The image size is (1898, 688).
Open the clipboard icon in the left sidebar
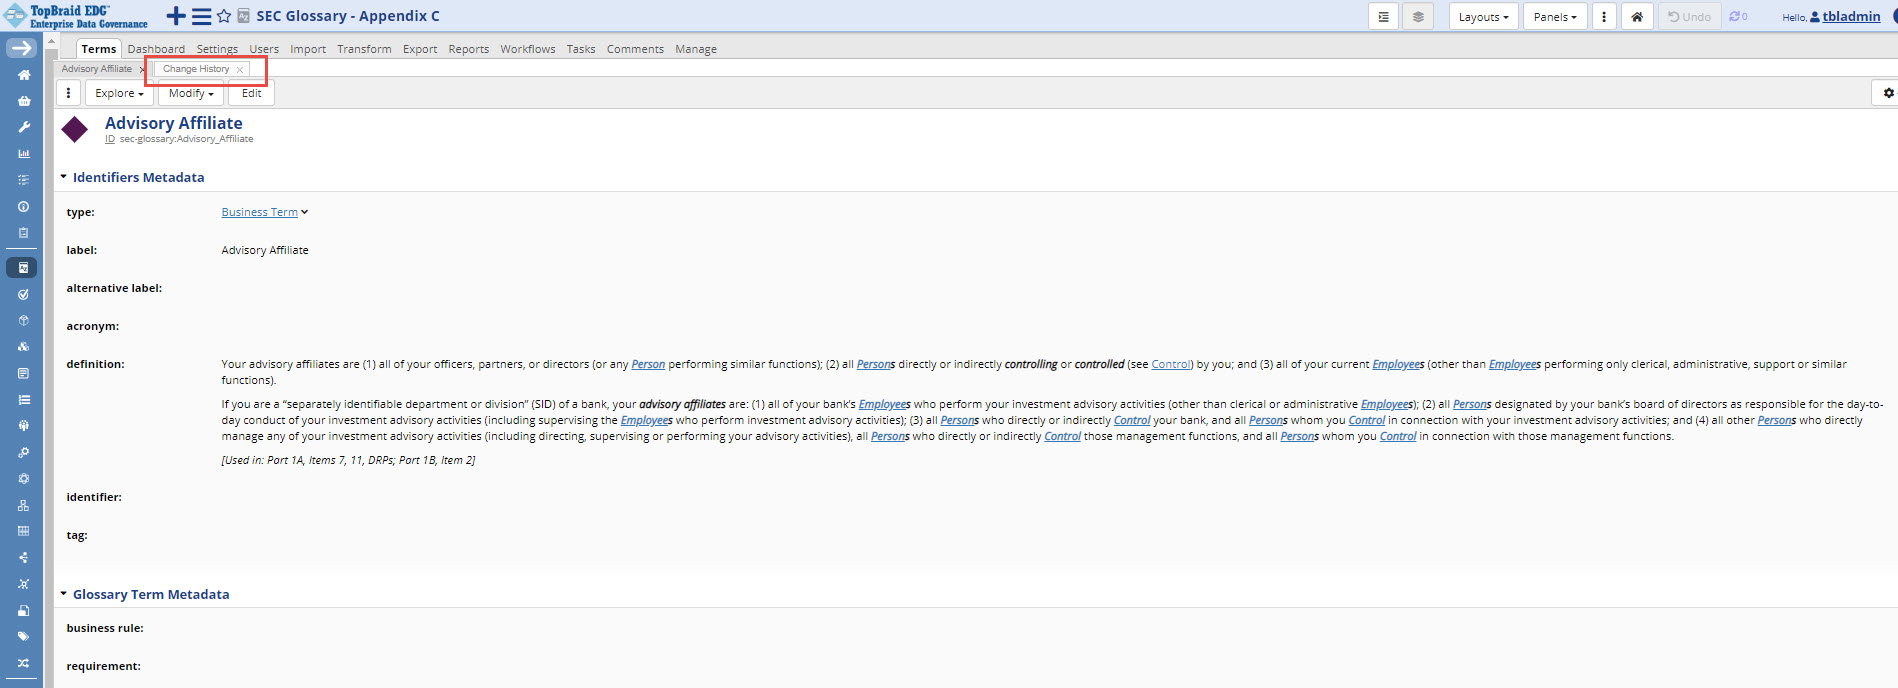[23, 233]
